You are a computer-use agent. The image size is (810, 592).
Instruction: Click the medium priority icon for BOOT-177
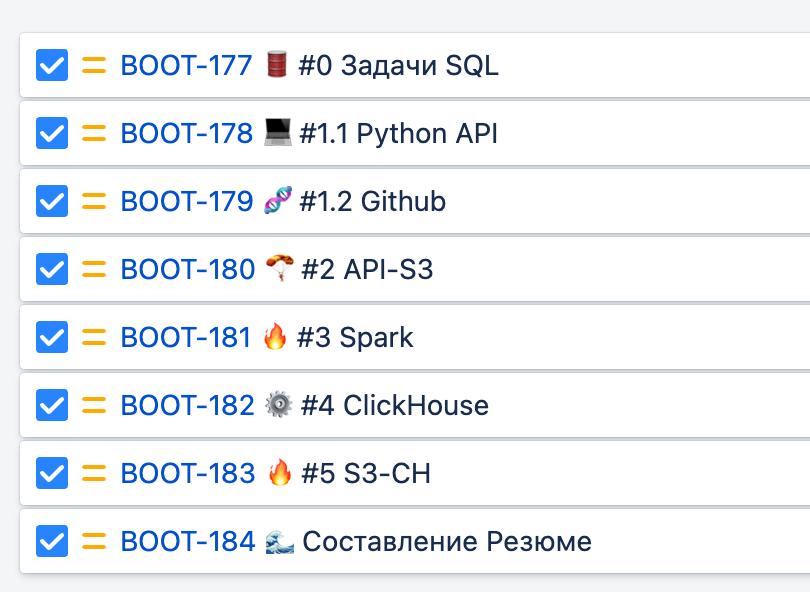point(94,65)
